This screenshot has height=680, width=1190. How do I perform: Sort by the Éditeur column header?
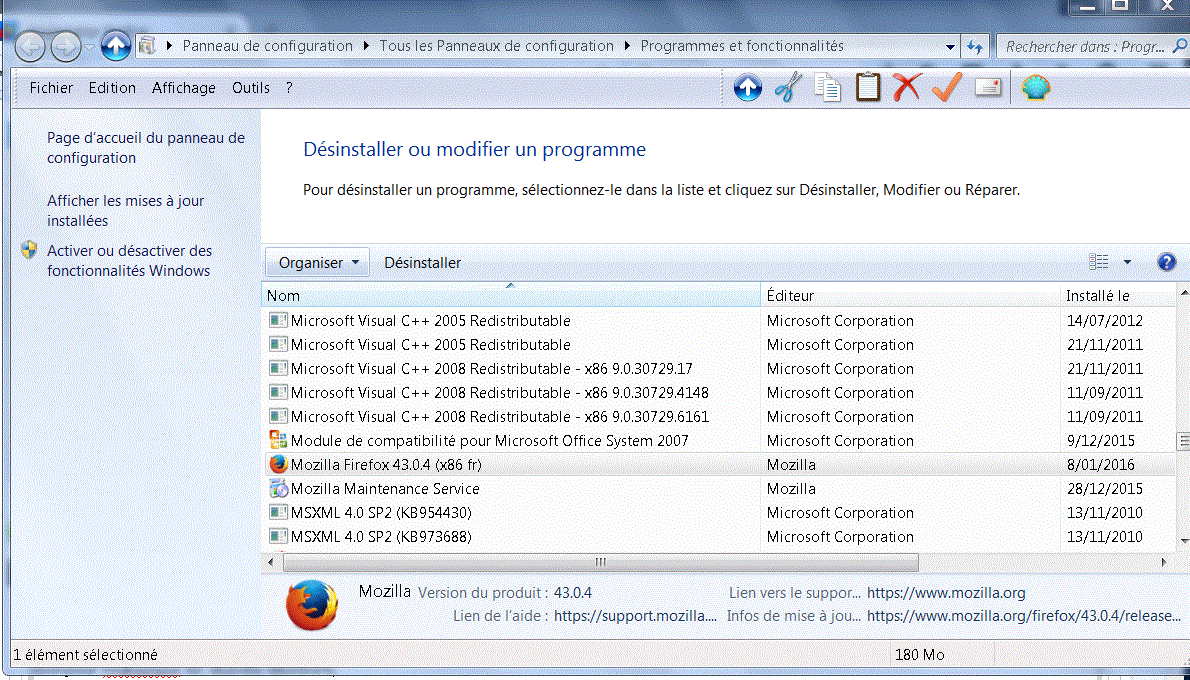910,295
